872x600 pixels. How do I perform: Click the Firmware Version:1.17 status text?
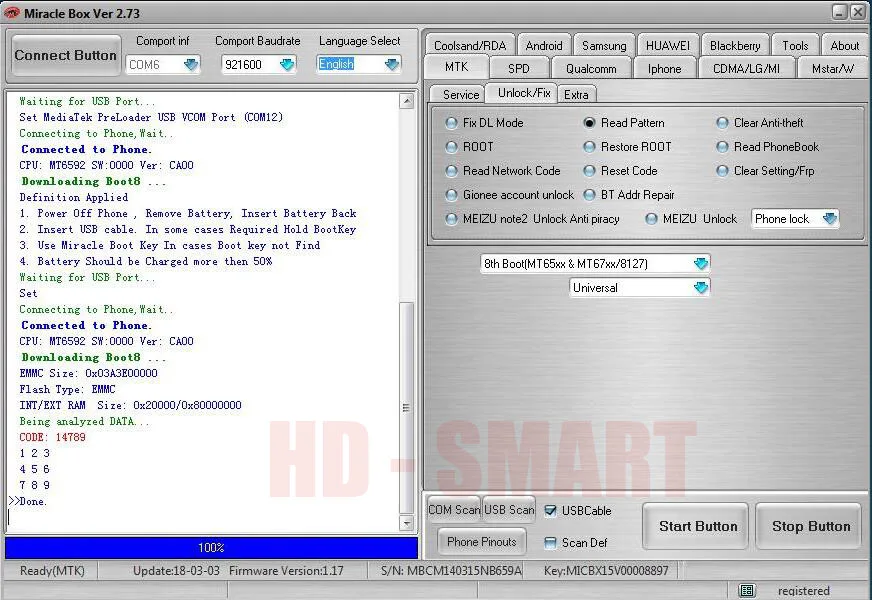coord(286,571)
